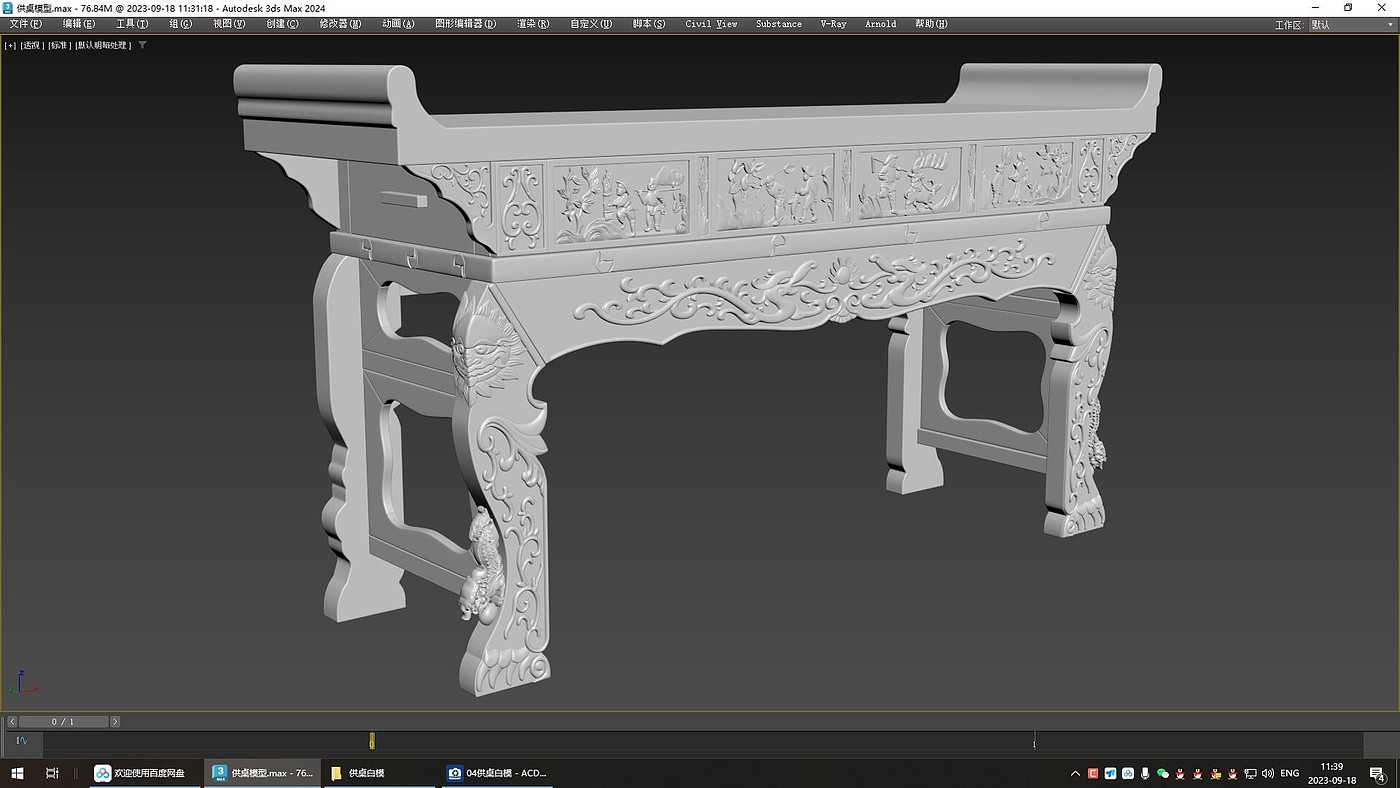
Task: Switch to 供桌白模 folder in taskbar
Action: tap(366, 773)
